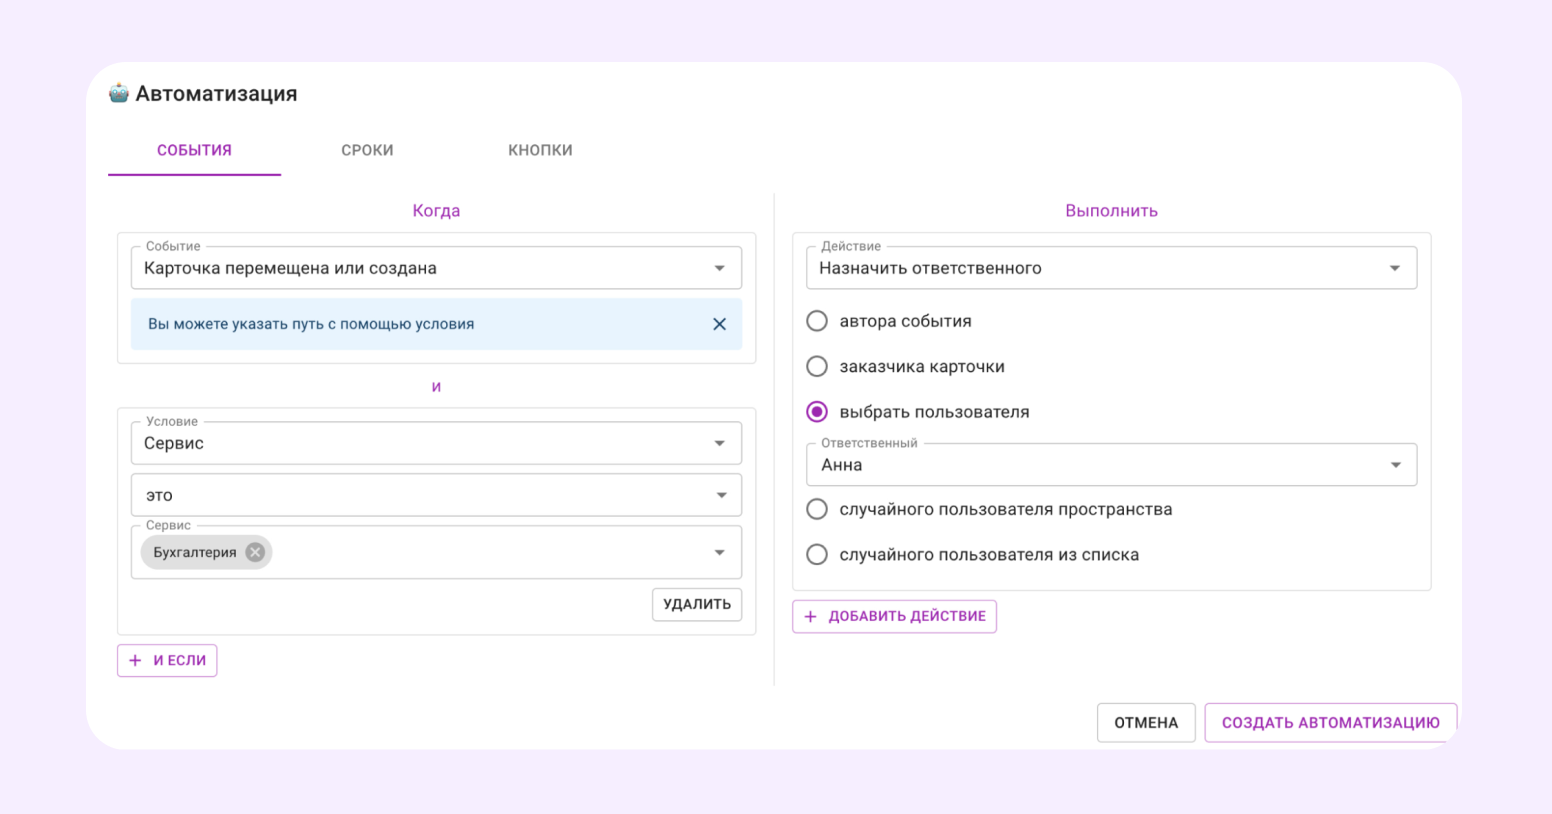
Task: Choose случайного пользователя пространства radio
Action: click(x=817, y=509)
